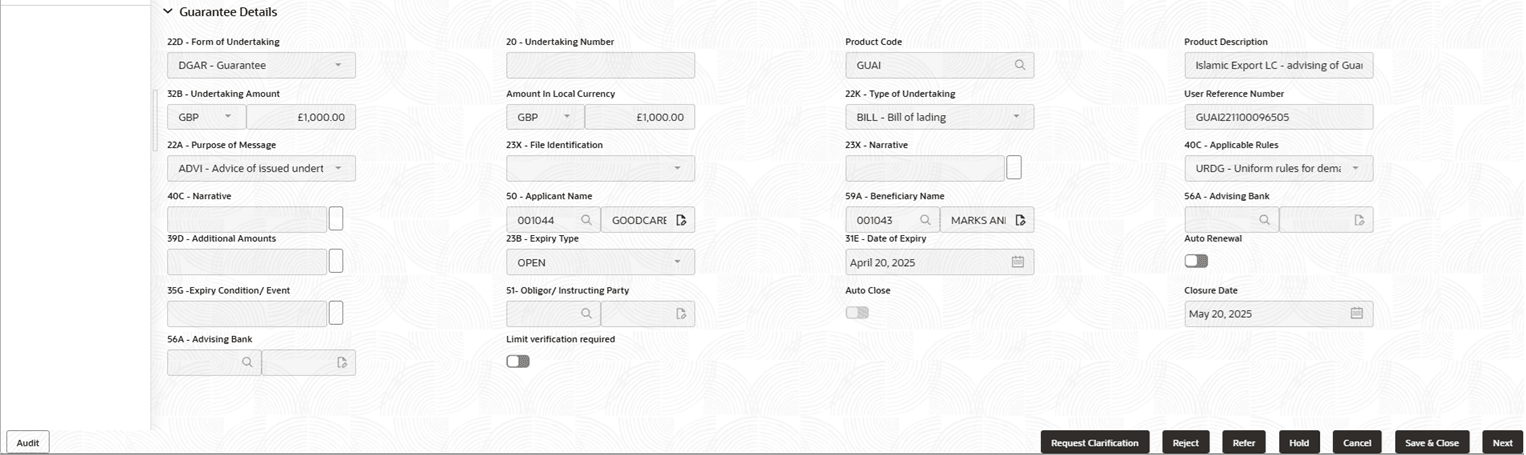Search Beneficiary ID 001043 magnifier icon
This screenshot has width=1526, height=455.
click(x=925, y=220)
